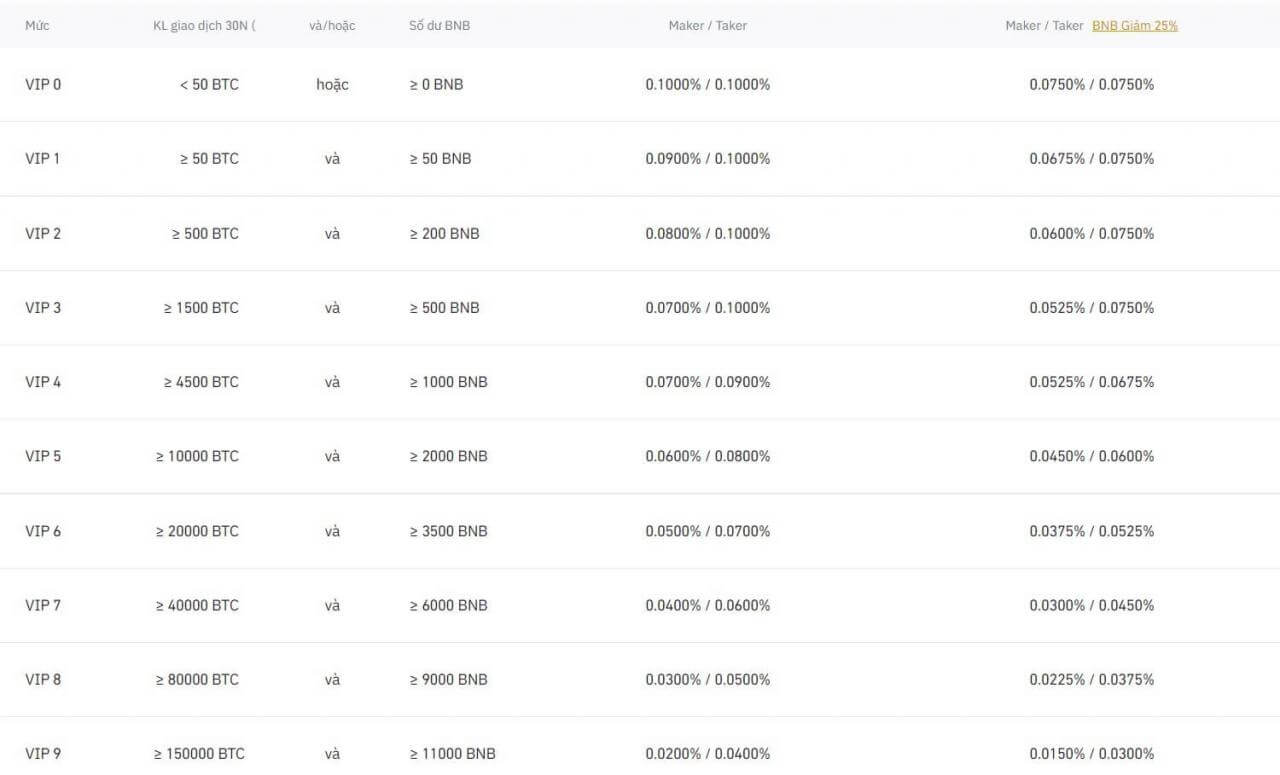This screenshot has width=1280, height=775.
Task: Click the '≥ 4500 BTC' volume cell
Action: [201, 382]
